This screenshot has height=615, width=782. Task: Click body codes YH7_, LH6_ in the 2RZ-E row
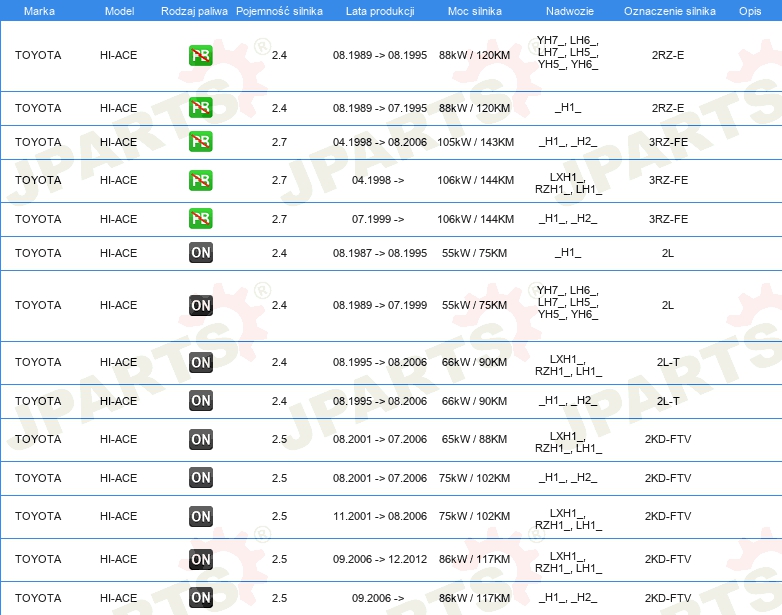pos(568,52)
